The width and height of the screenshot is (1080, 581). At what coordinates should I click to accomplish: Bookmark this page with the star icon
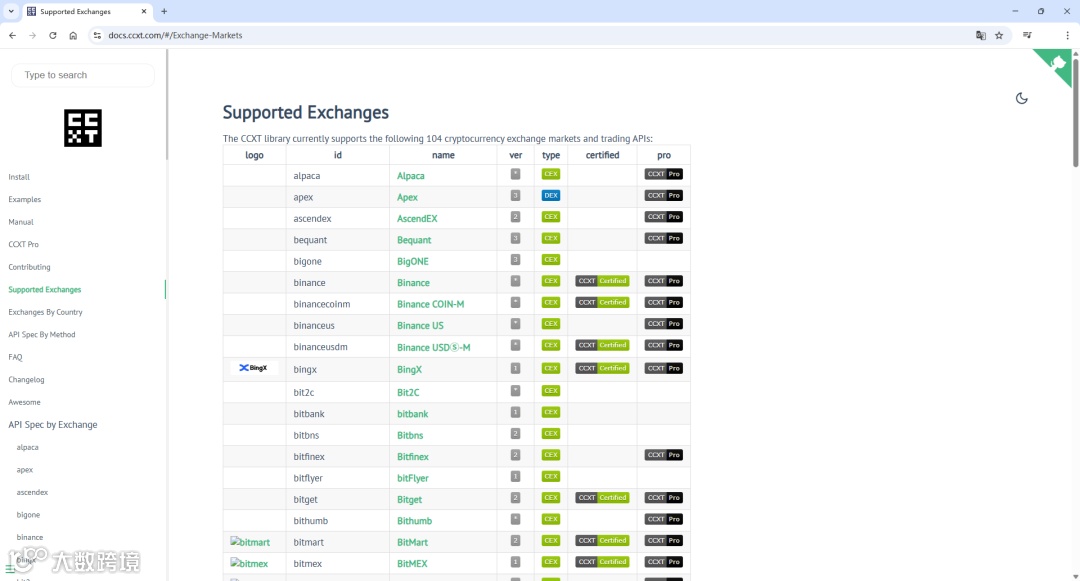[999, 35]
